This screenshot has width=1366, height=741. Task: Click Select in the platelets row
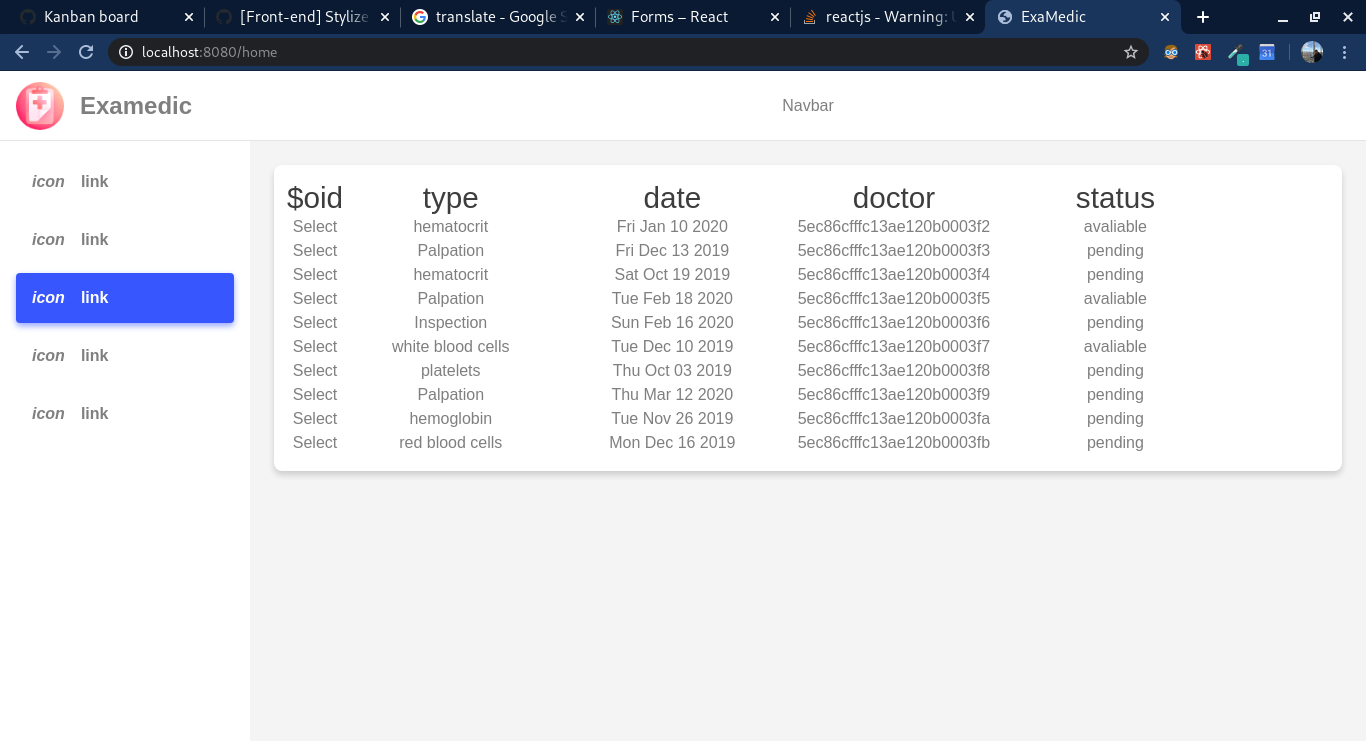[315, 371]
